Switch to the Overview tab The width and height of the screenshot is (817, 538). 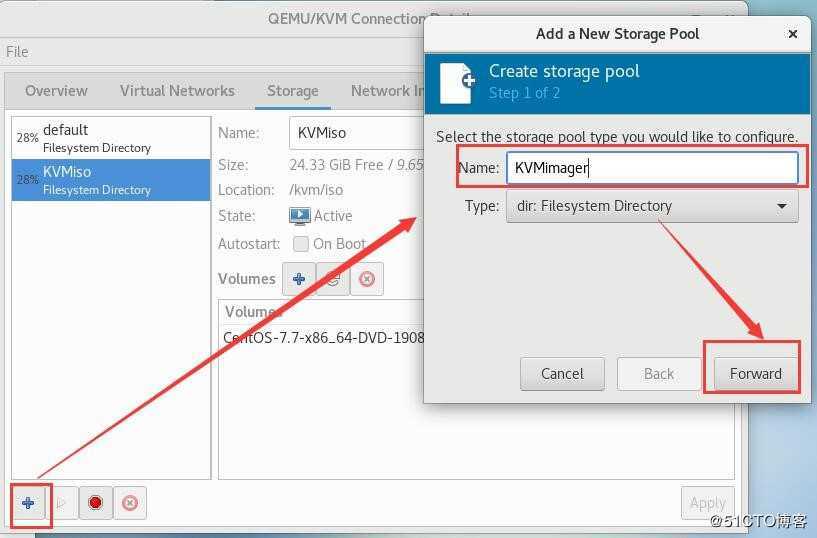[56, 91]
